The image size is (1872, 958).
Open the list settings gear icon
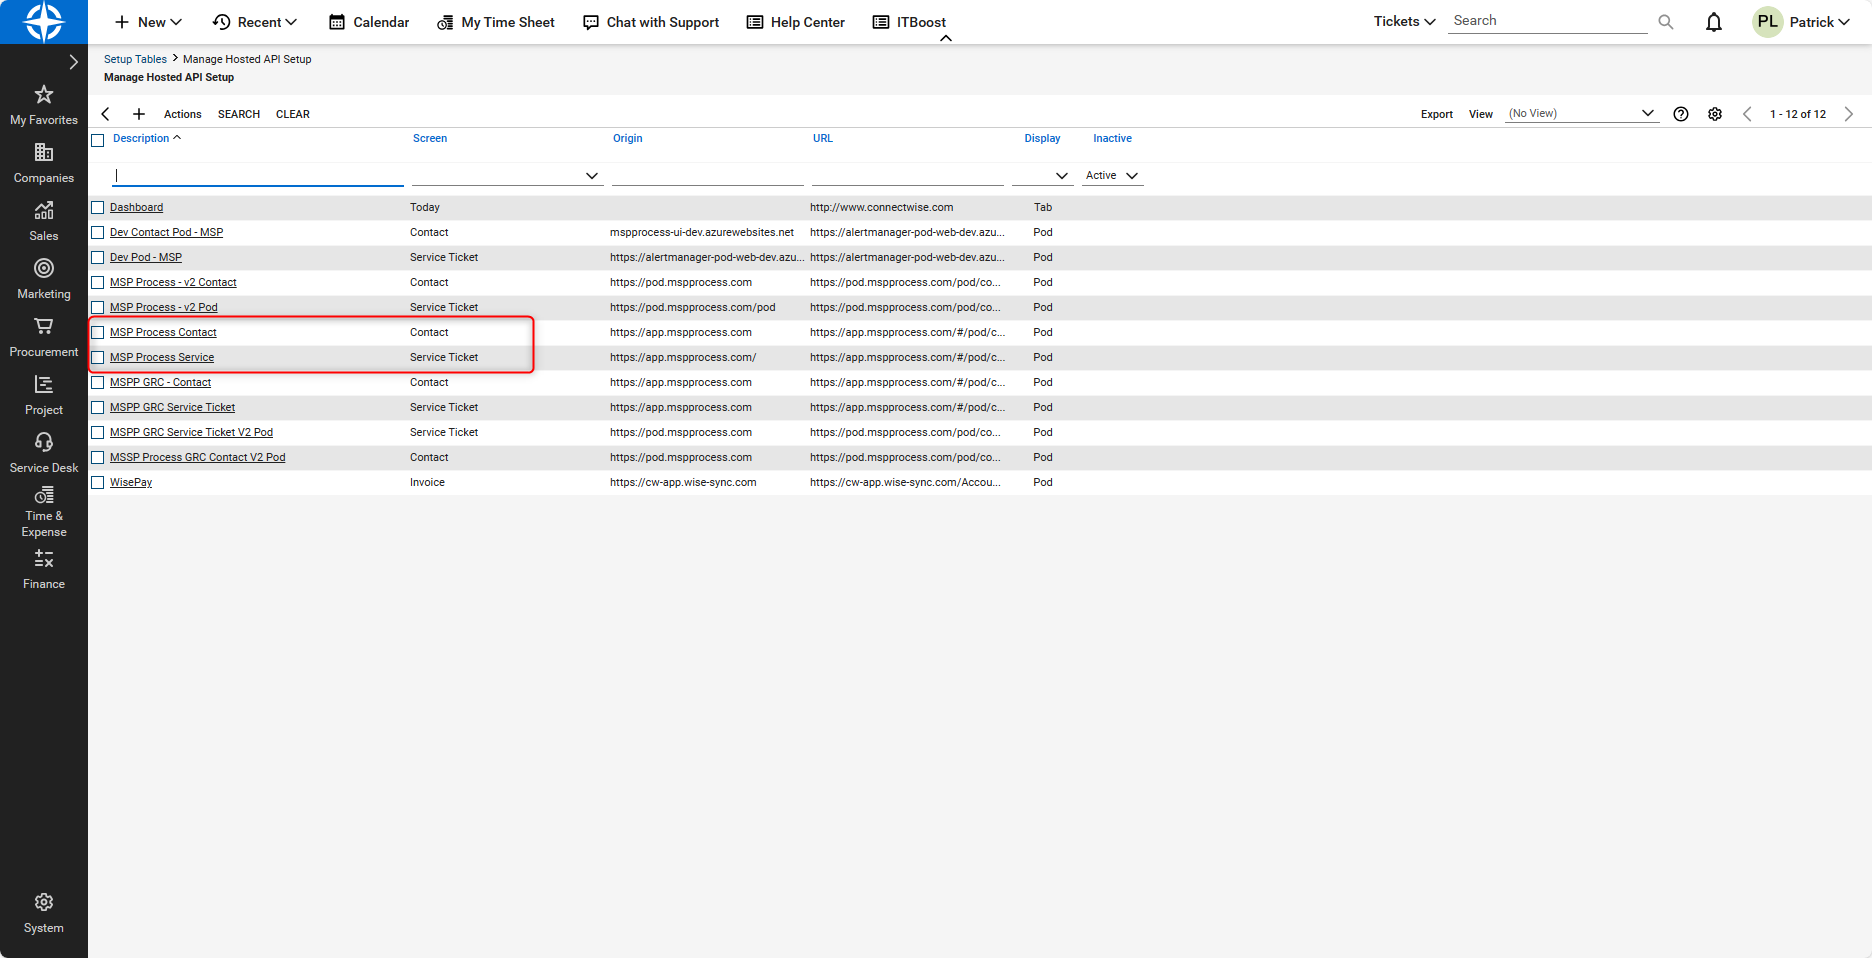(x=1715, y=114)
